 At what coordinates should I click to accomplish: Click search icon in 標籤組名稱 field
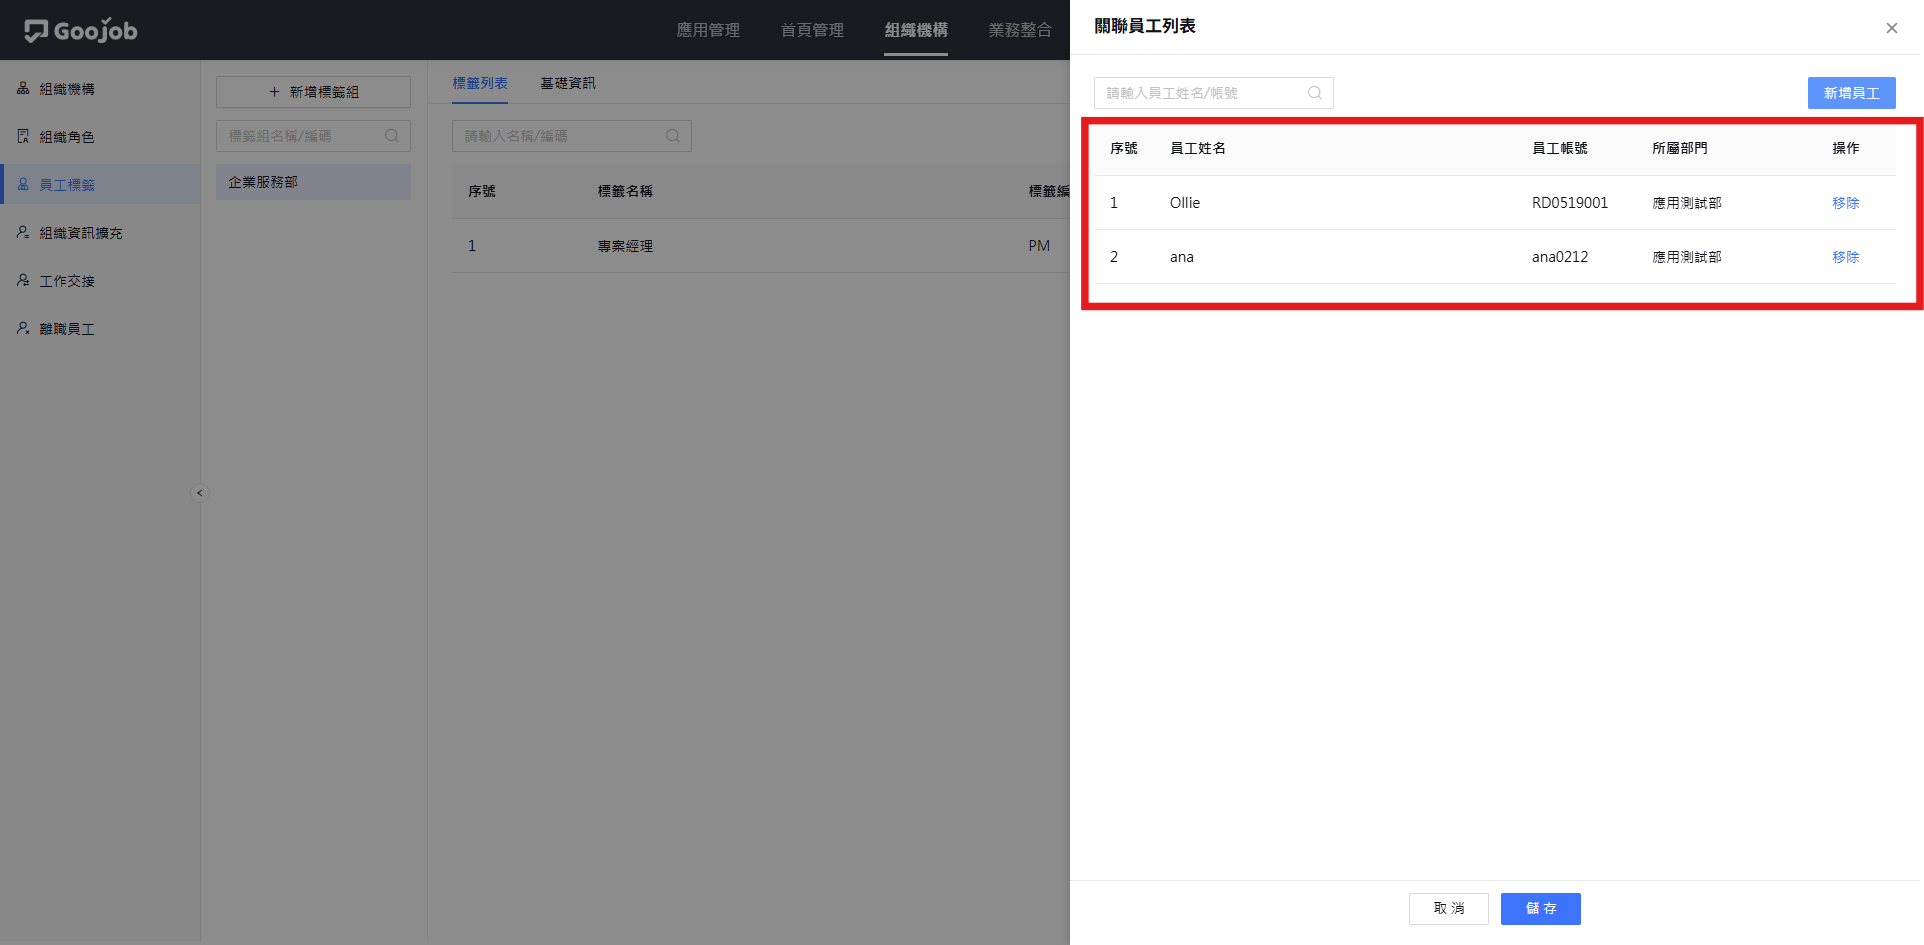pos(392,136)
